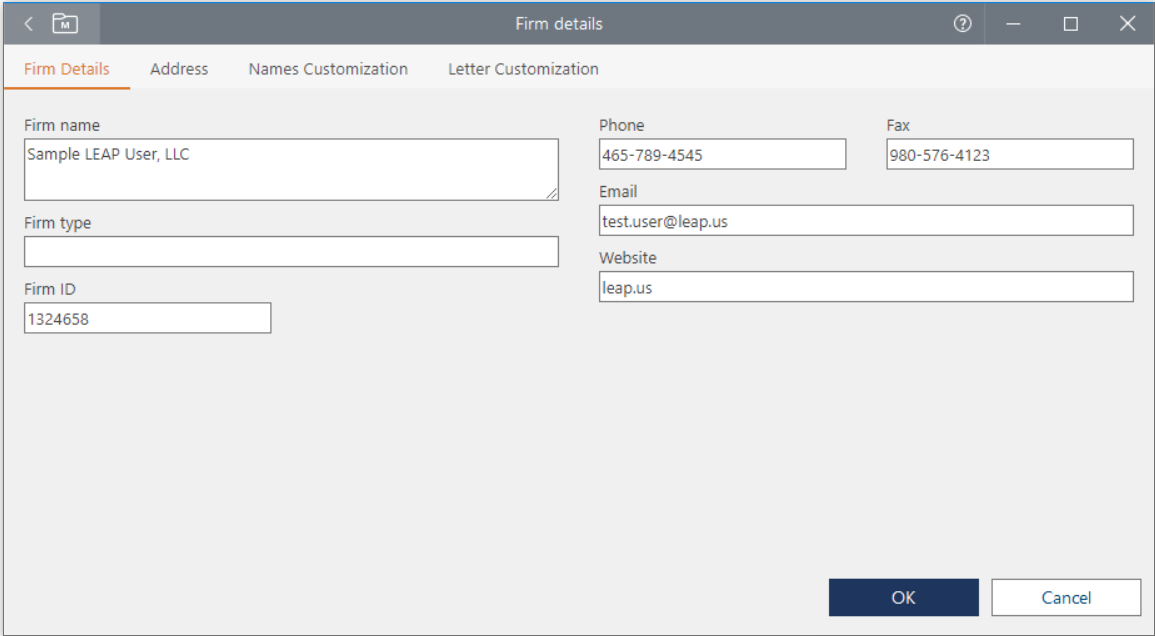Click the Fax number field
1155x636 pixels.
pyautogui.click(x=1009, y=154)
